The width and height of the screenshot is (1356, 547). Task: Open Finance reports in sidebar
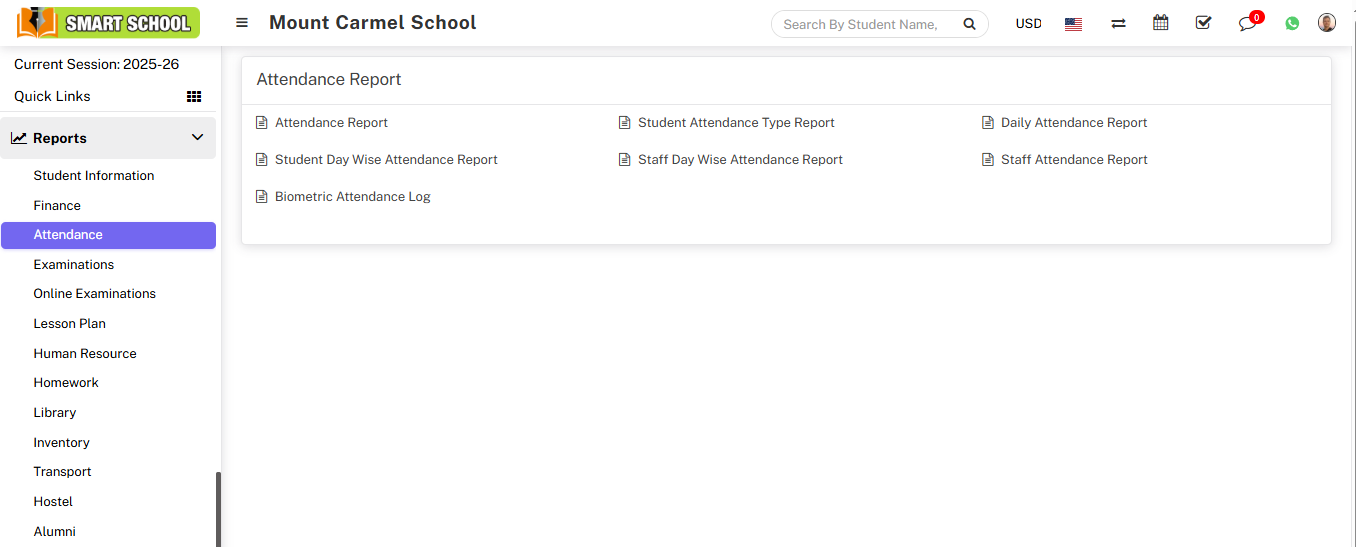(x=57, y=205)
